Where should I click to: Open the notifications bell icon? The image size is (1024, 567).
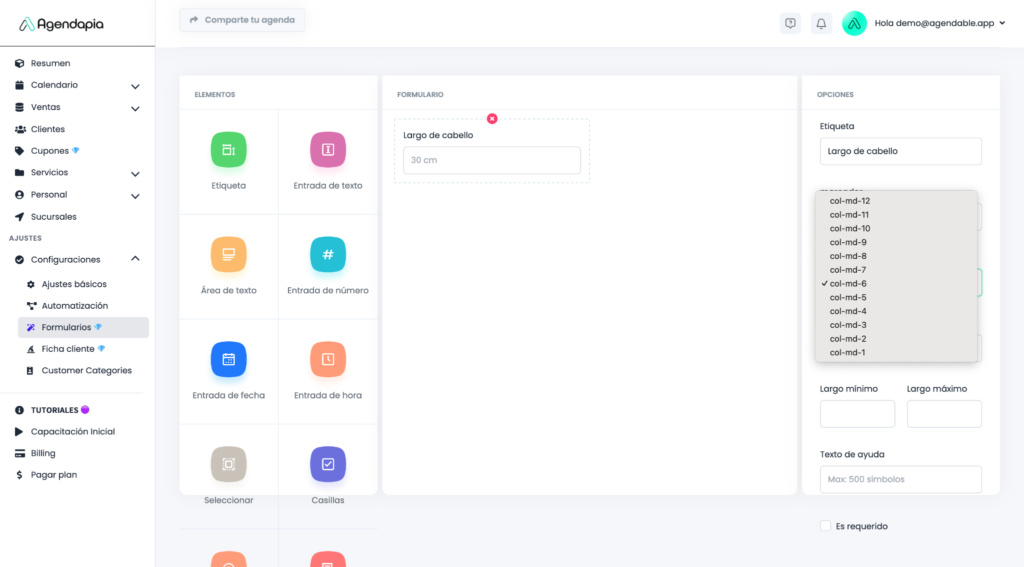821,23
